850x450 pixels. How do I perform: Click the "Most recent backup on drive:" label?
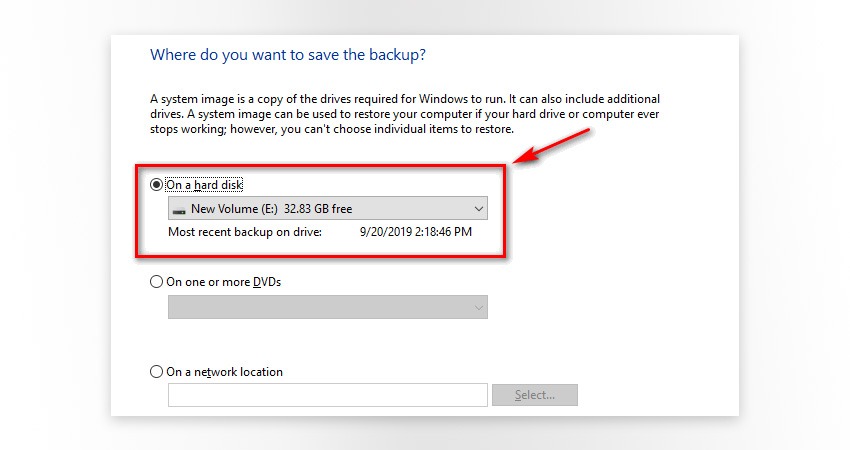245,232
